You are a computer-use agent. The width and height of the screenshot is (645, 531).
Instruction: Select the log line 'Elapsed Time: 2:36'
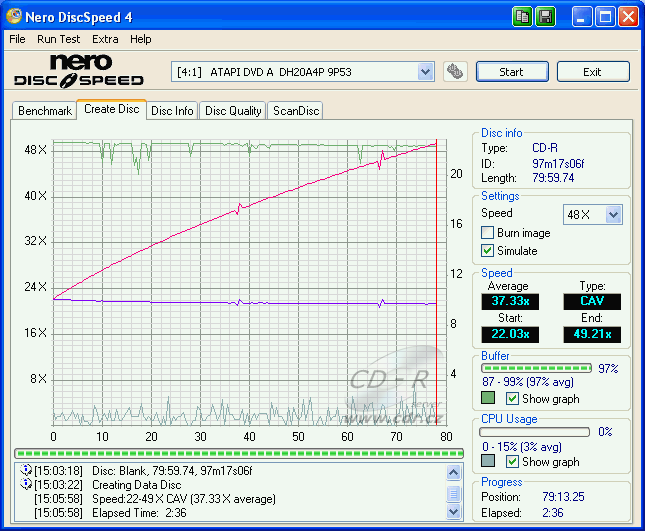pyautogui.click(x=139, y=513)
